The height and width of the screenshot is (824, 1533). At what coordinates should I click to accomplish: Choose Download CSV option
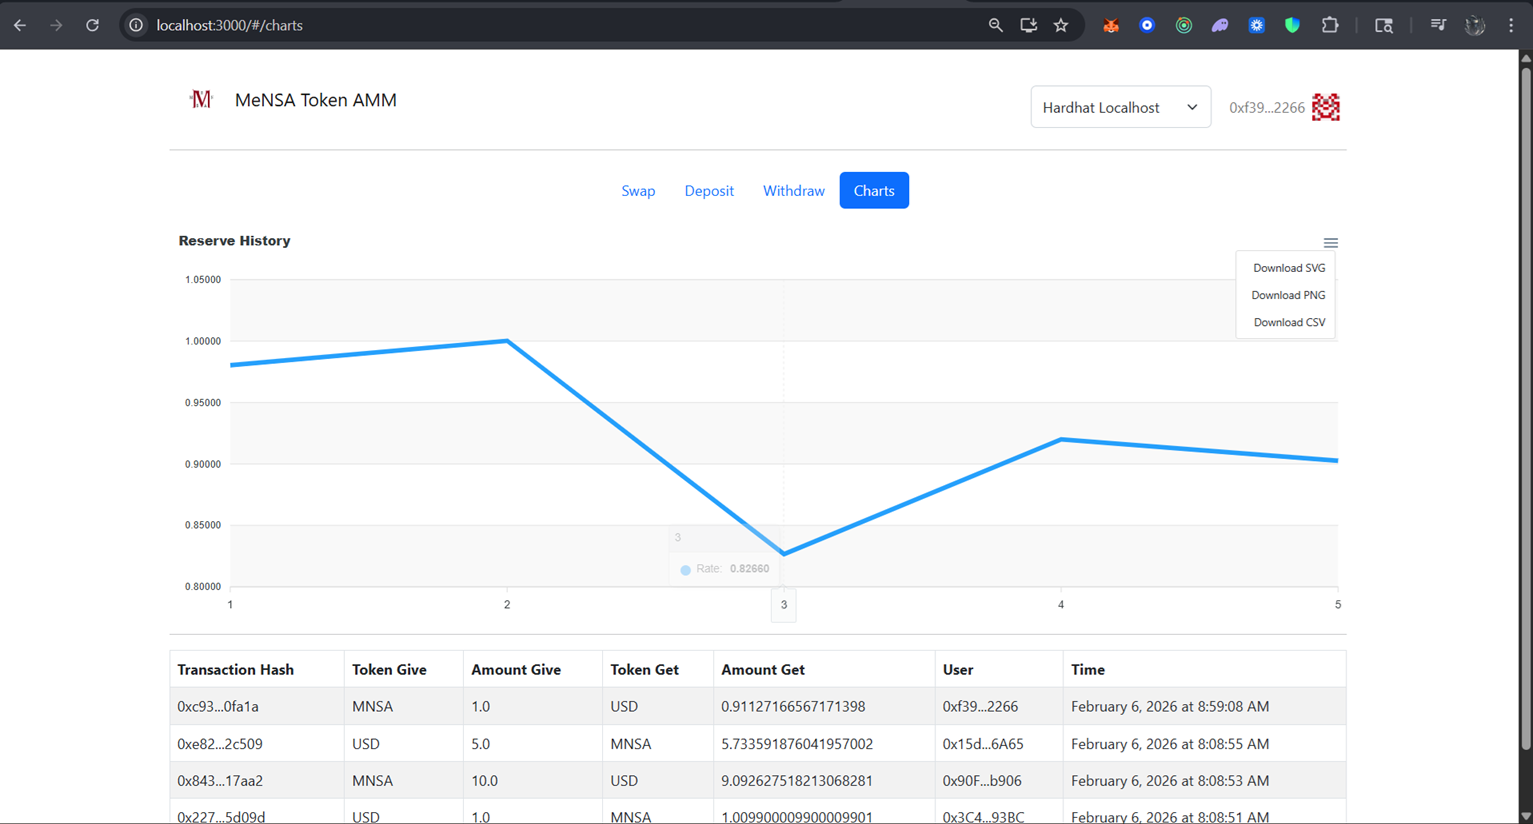click(1288, 322)
